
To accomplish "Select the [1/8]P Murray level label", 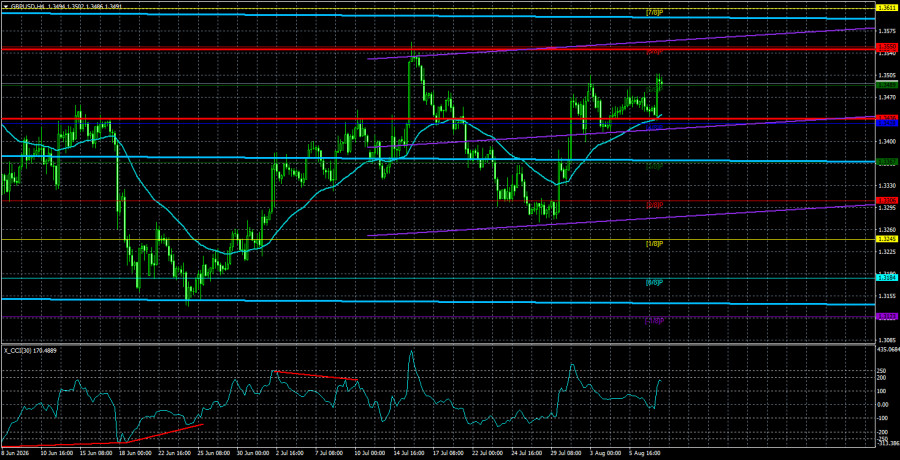I will [655, 243].
